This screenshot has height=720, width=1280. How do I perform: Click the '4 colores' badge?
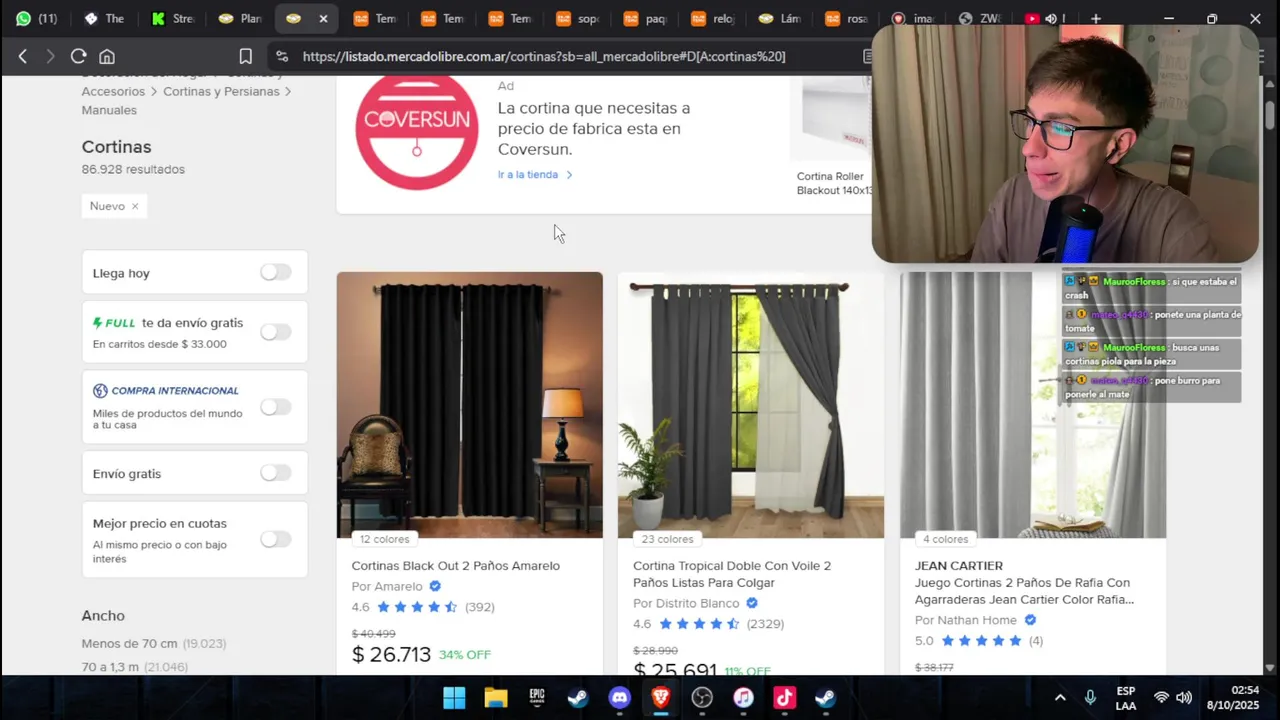coord(945,539)
